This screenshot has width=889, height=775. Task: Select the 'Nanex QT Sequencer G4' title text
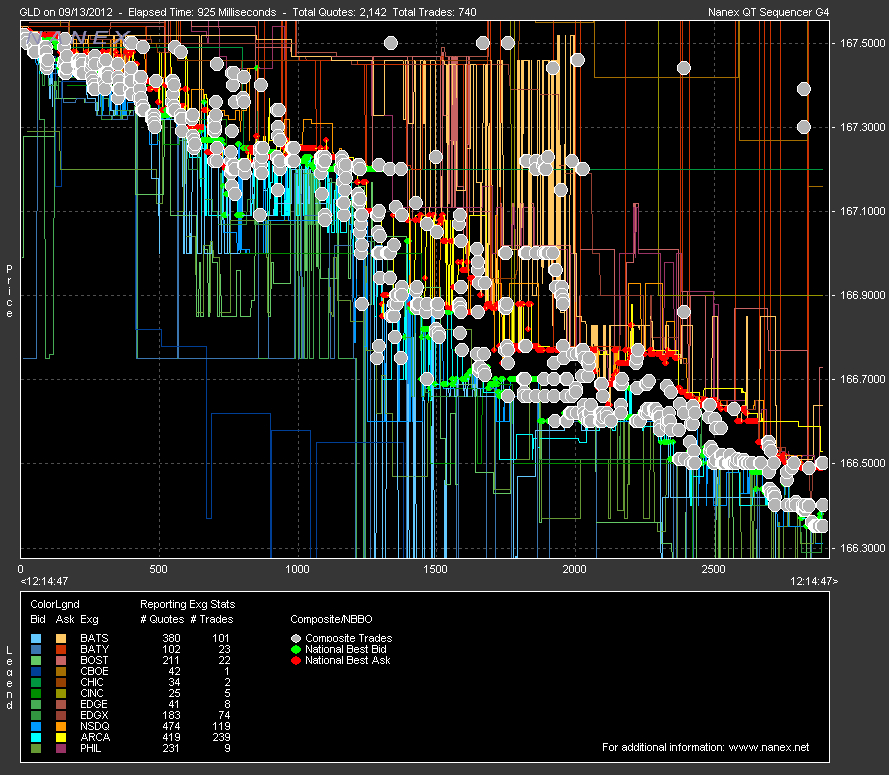click(x=768, y=12)
